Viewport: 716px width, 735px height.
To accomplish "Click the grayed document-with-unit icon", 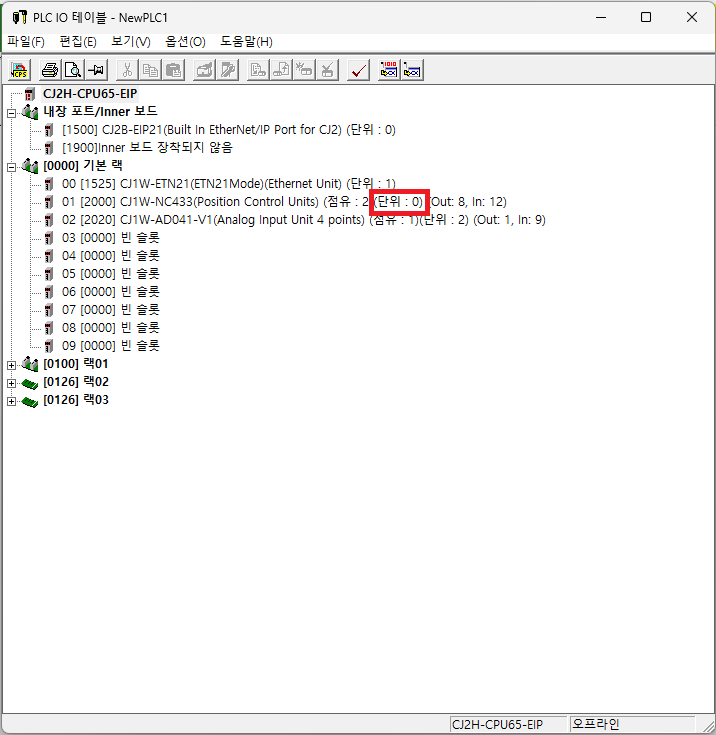I will click(258, 70).
